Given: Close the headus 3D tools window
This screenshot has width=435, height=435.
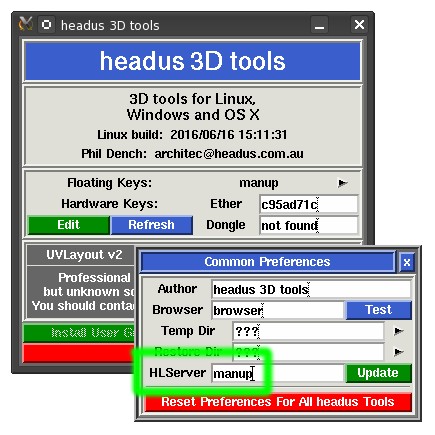Looking at the screenshot, I should 359,25.
